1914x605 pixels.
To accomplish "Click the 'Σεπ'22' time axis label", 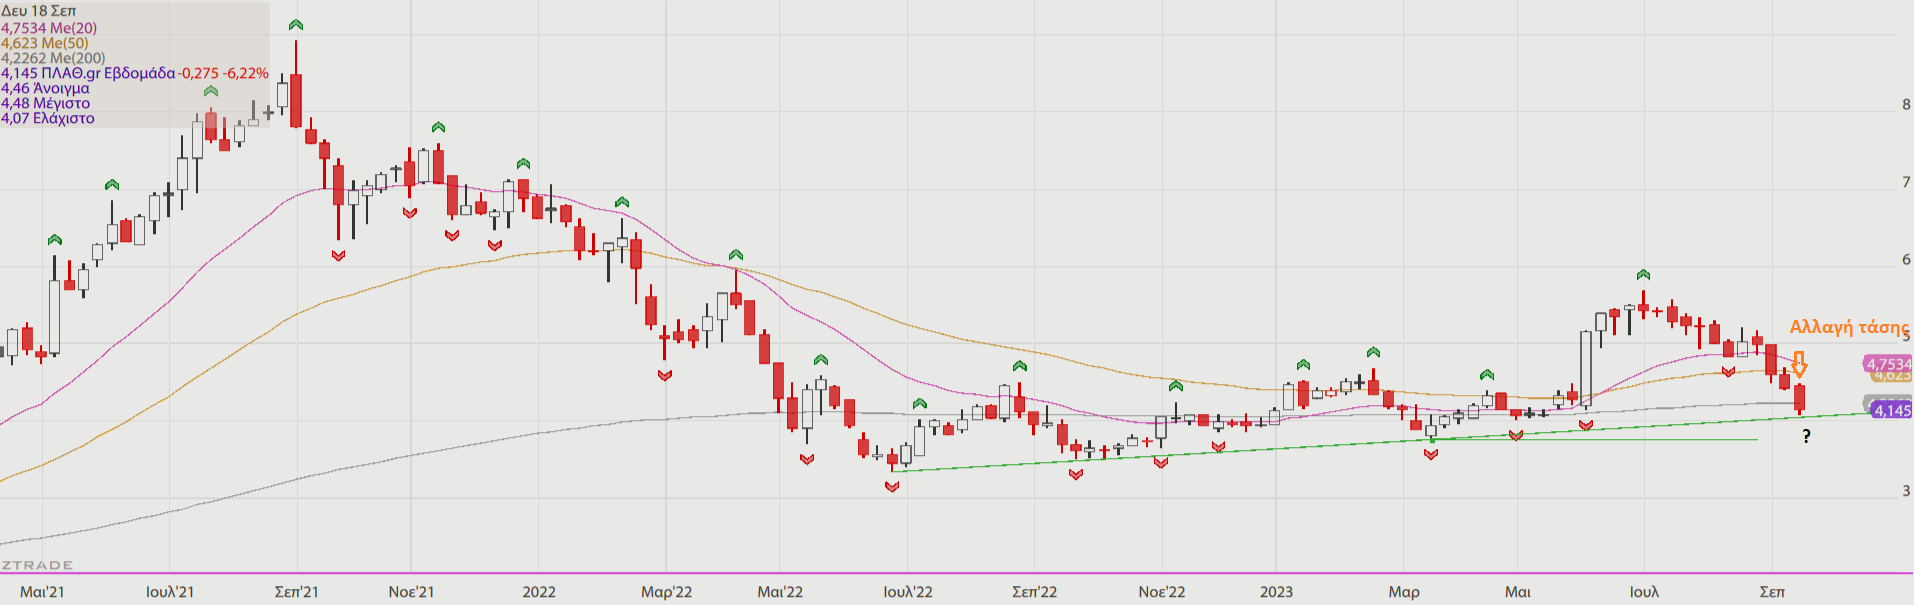I will [1034, 592].
